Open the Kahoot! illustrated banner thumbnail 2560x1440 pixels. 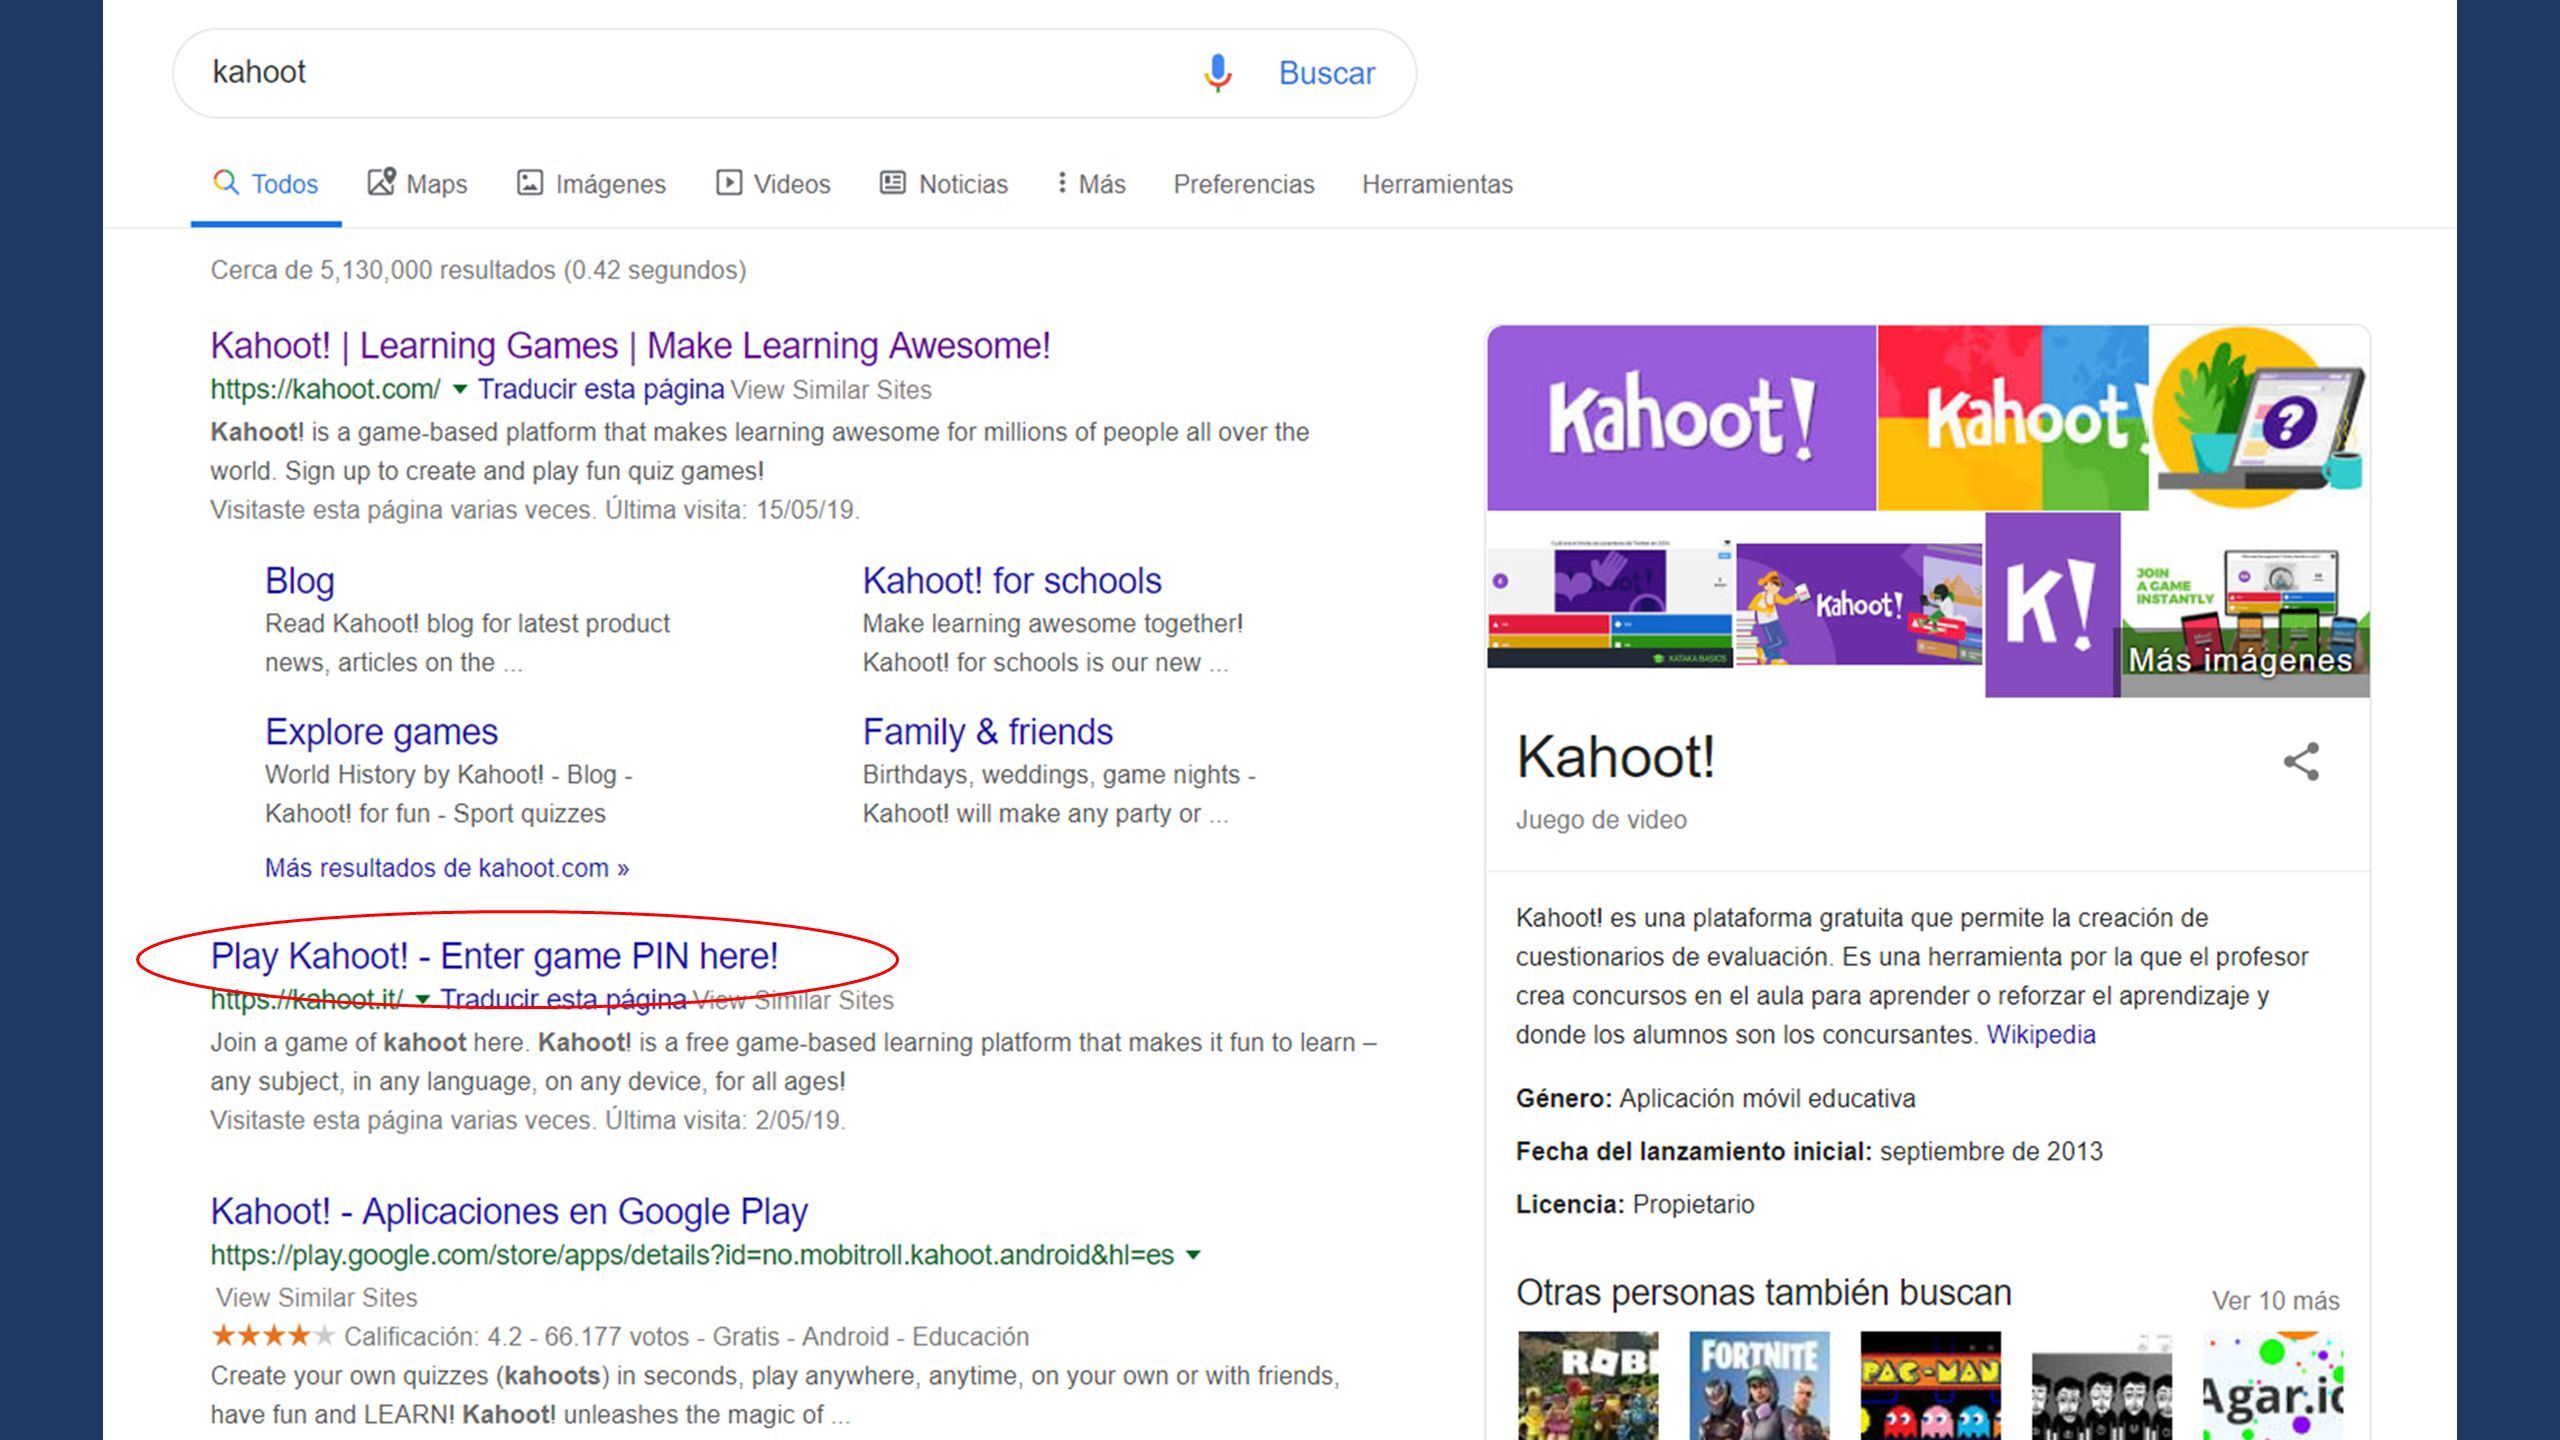click(x=1858, y=604)
